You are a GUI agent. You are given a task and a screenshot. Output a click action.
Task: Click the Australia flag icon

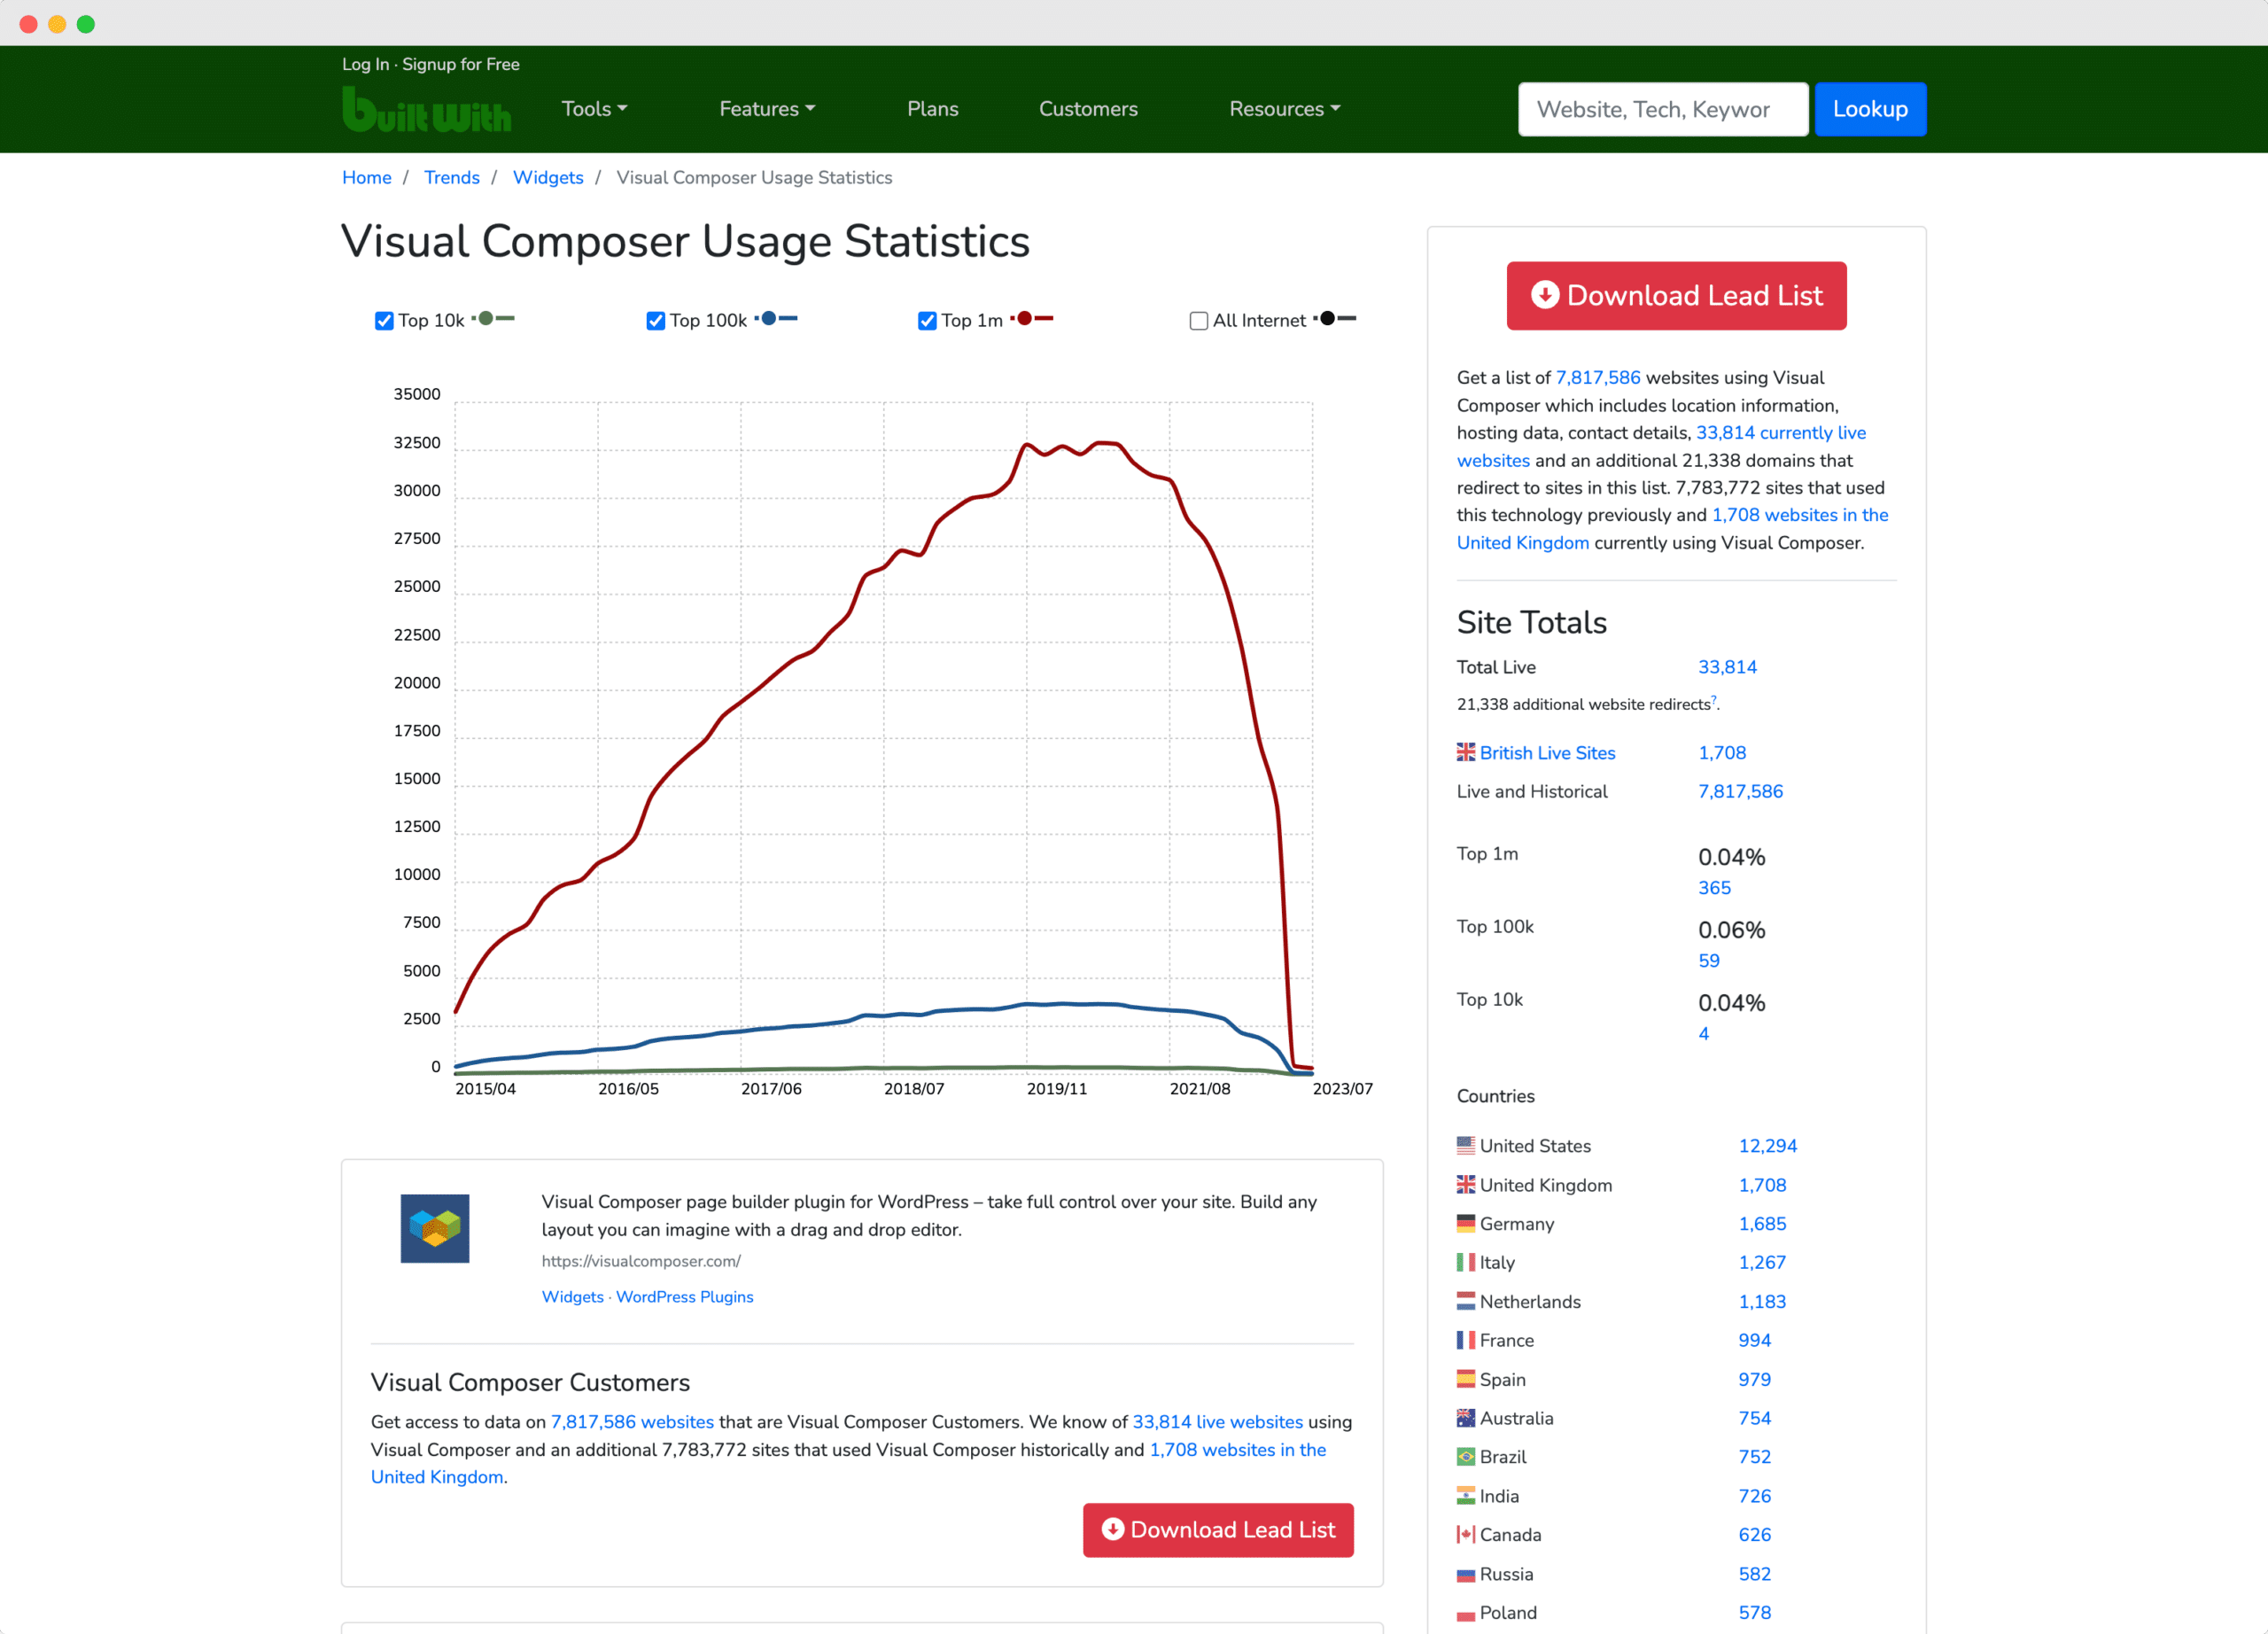1465,1418
